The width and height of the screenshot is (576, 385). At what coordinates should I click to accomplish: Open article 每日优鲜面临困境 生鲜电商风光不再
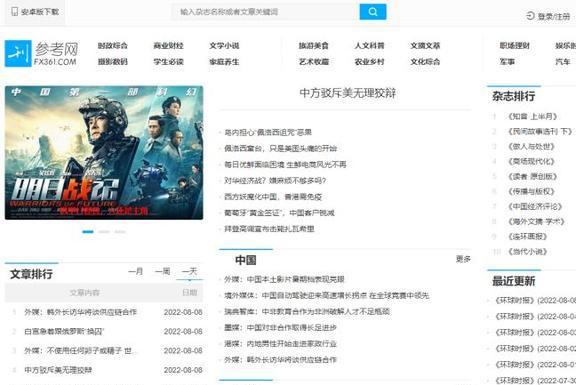tap(285, 164)
